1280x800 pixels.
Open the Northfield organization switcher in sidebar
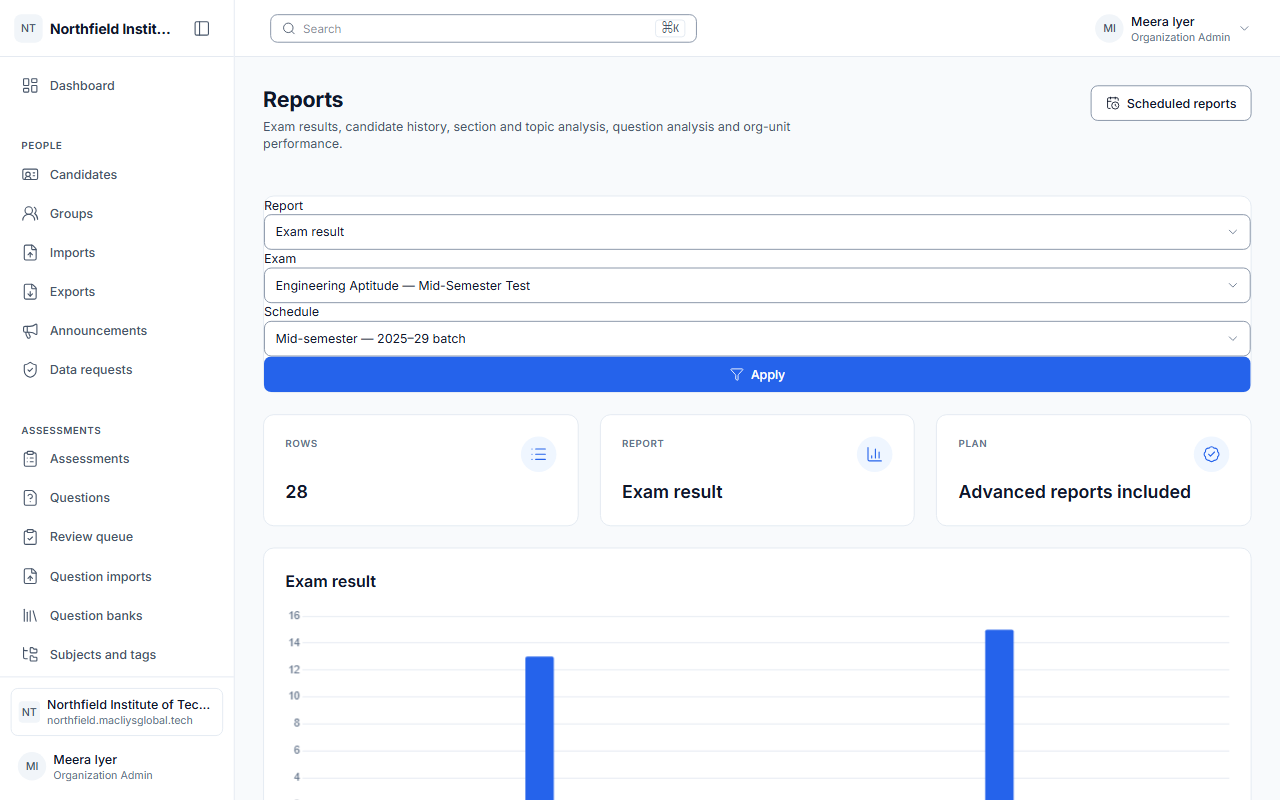point(117,712)
